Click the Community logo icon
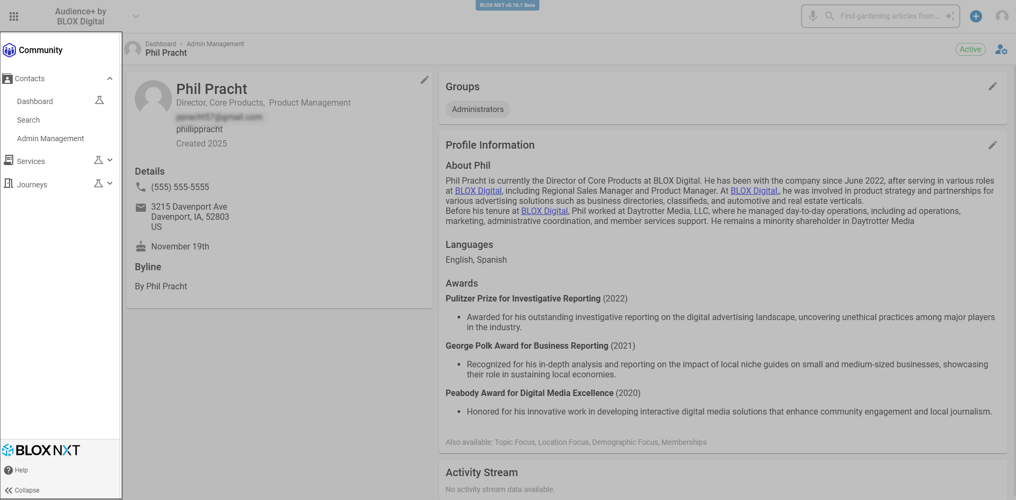This screenshot has height=500, width=1016. click(x=9, y=50)
